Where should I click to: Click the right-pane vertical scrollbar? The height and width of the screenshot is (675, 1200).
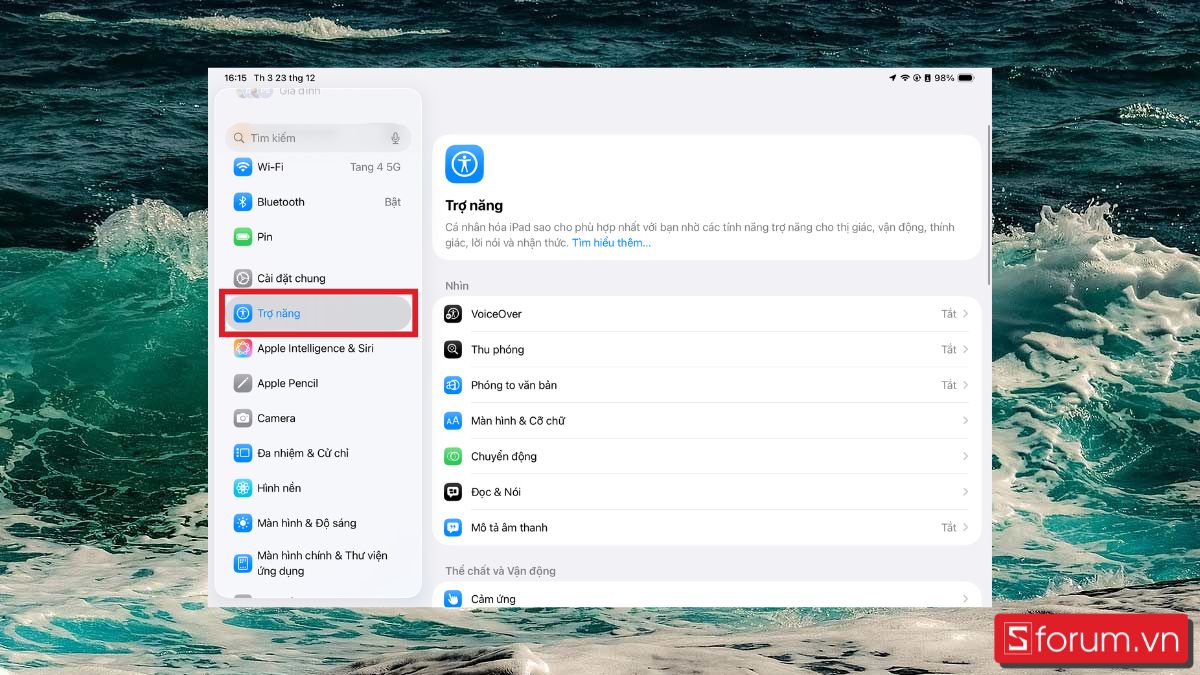[x=988, y=205]
